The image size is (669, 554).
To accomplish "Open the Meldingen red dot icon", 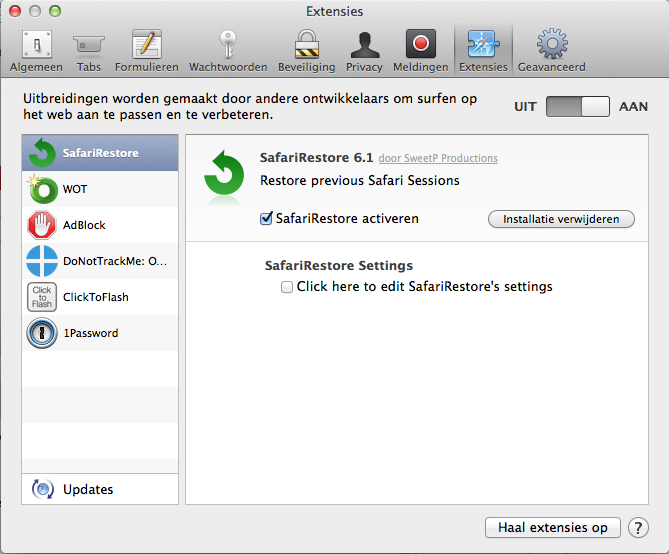I will coord(421,44).
